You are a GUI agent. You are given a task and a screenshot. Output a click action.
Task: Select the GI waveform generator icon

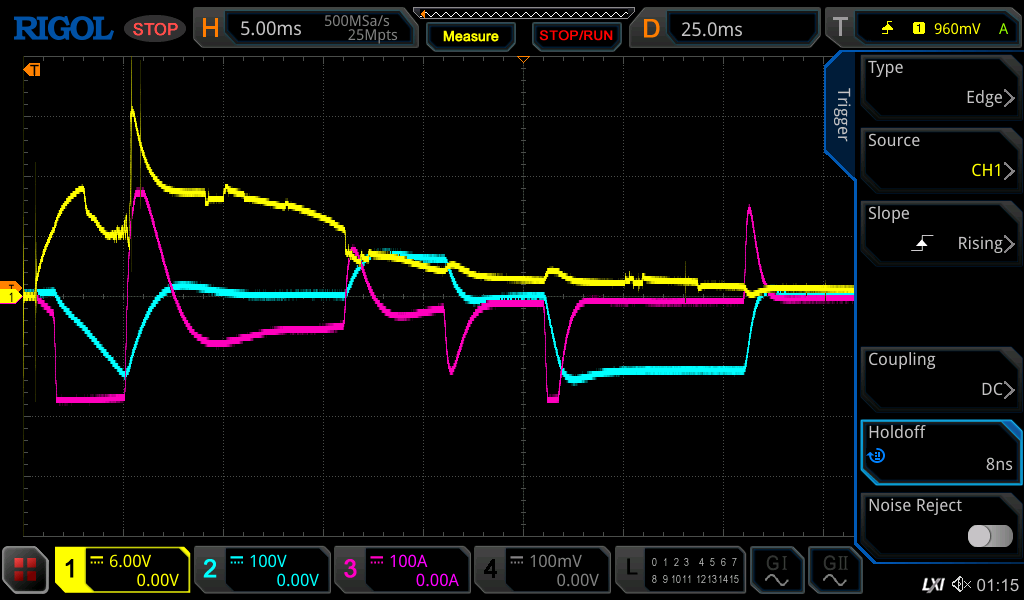point(776,571)
